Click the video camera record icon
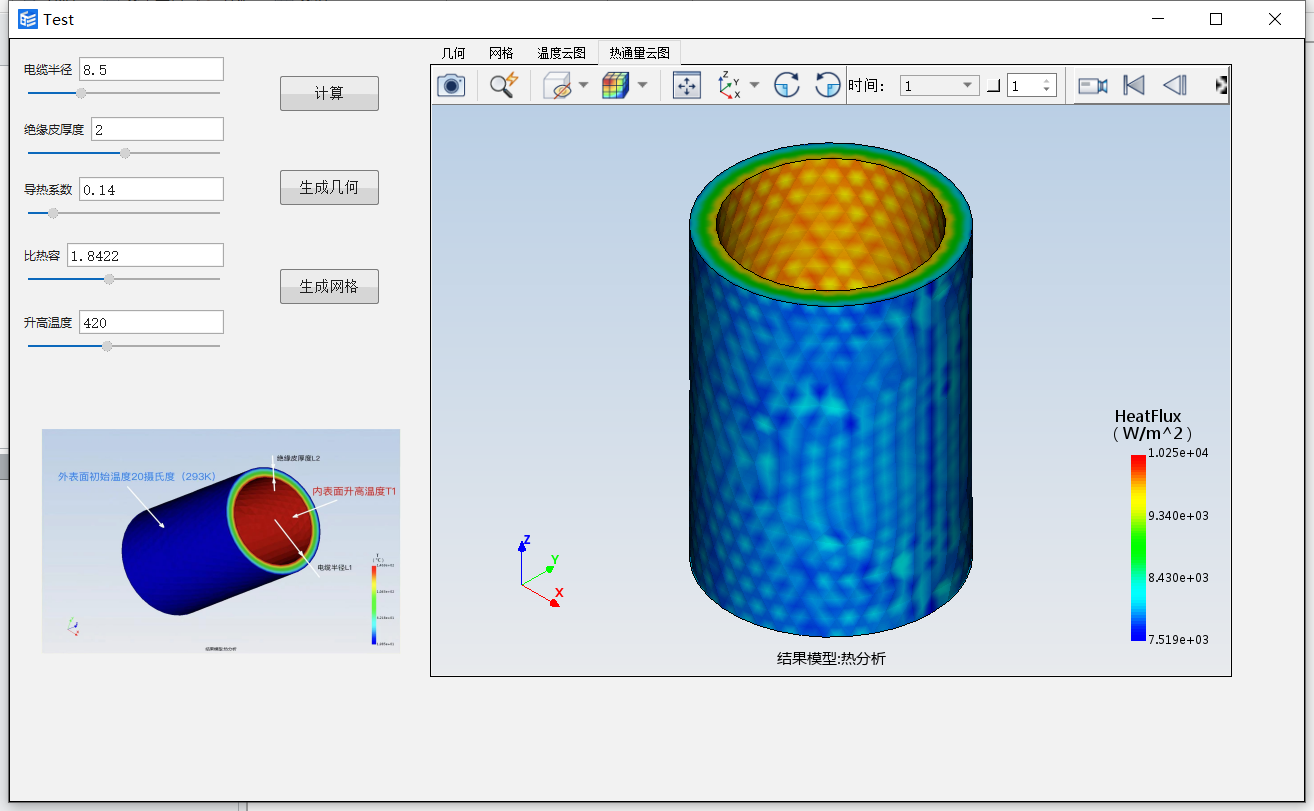The width and height of the screenshot is (1314, 811). [x=1092, y=86]
